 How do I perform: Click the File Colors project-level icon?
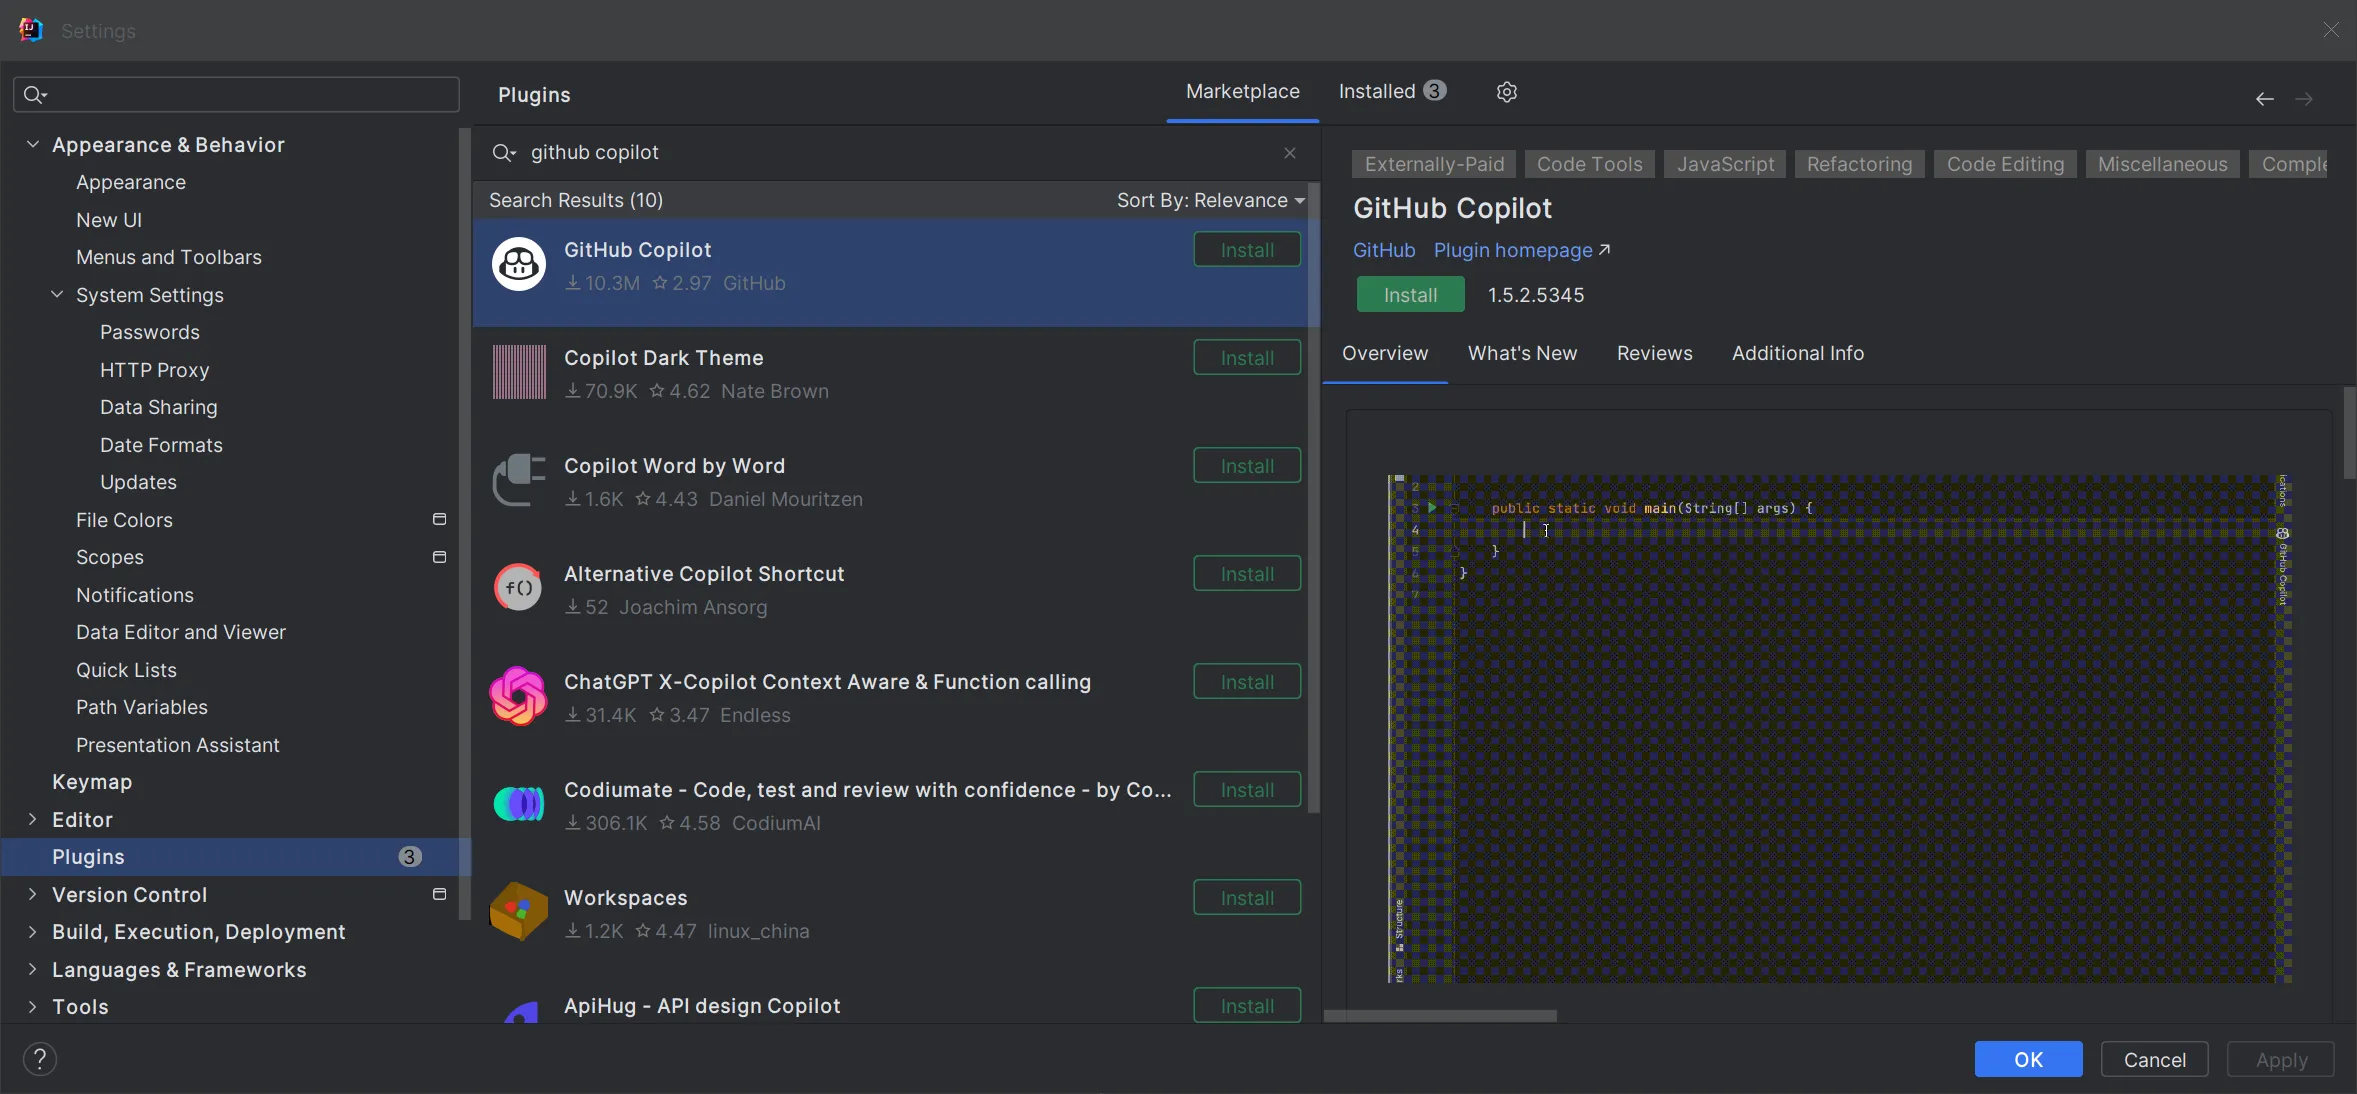coord(439,519)
